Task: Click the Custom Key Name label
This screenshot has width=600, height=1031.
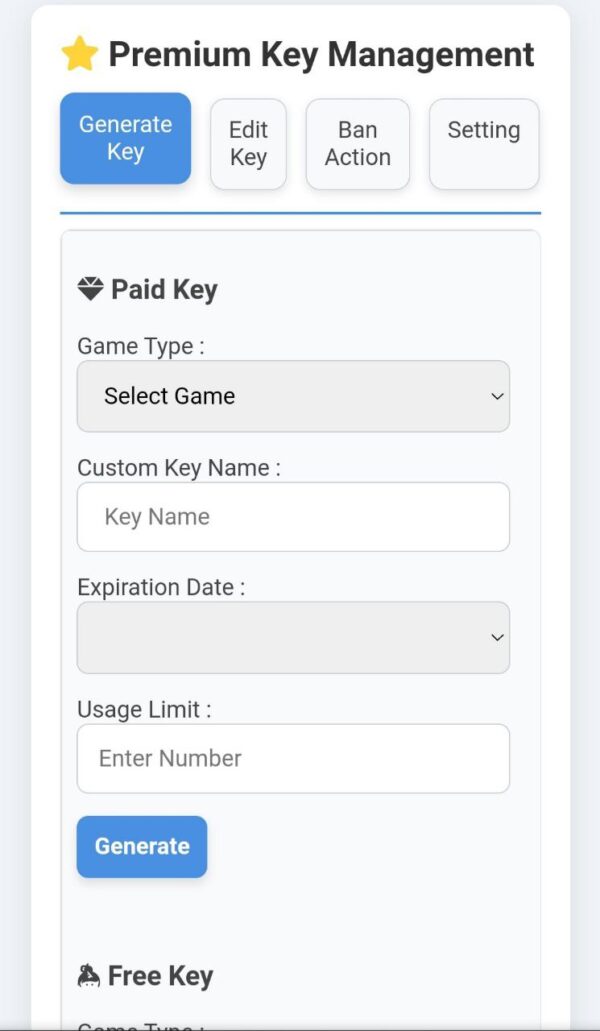Action: point(179,468)
